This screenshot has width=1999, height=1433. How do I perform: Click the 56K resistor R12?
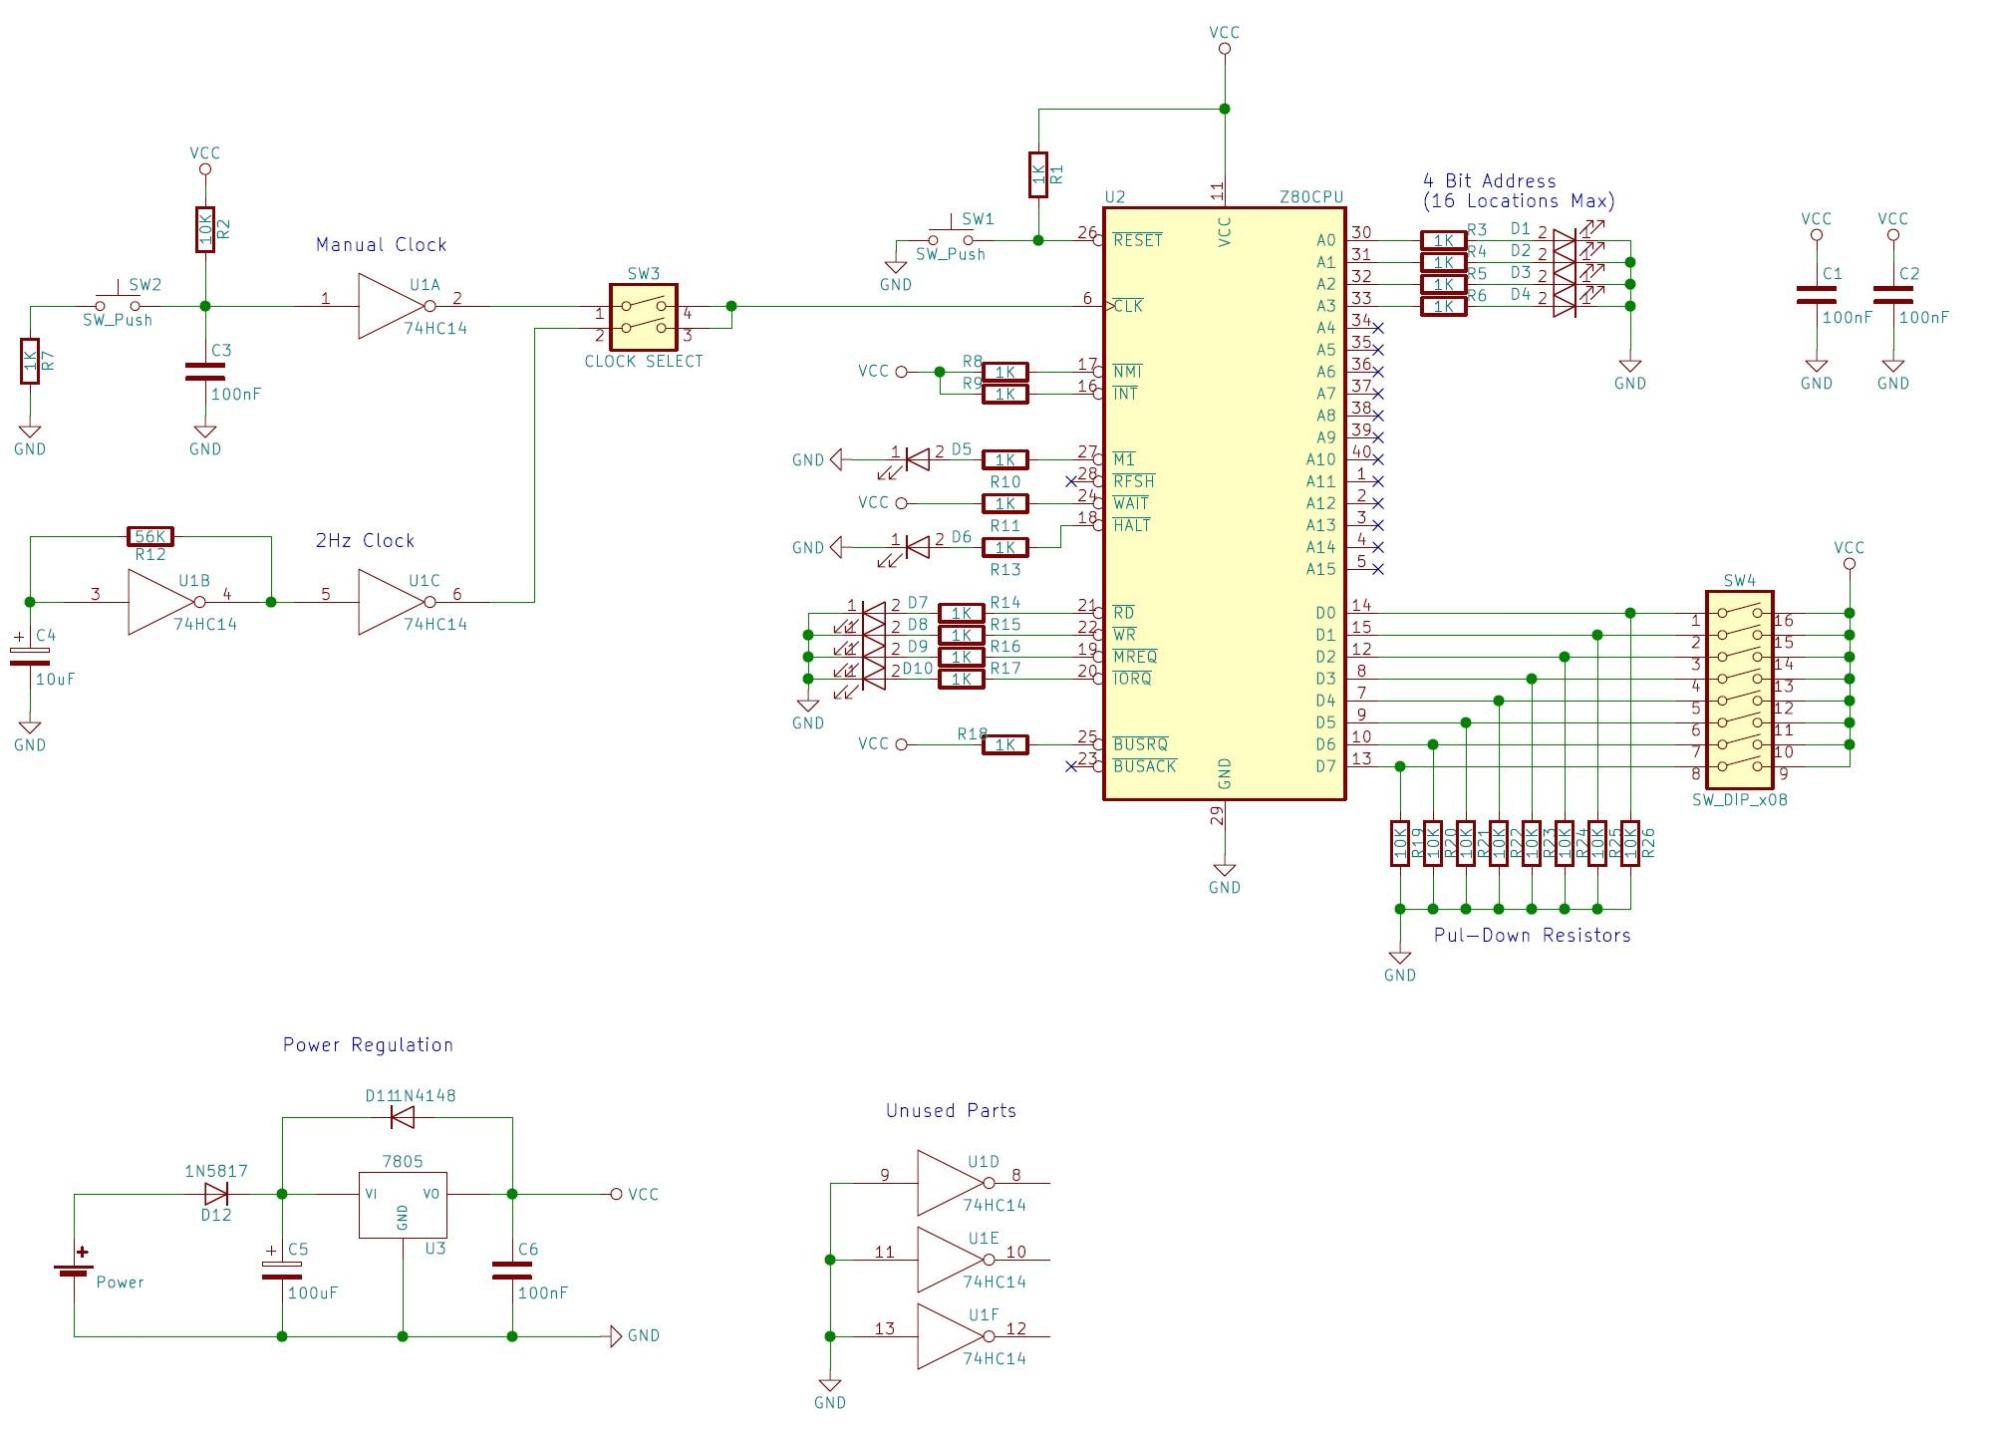click(150, 537)
